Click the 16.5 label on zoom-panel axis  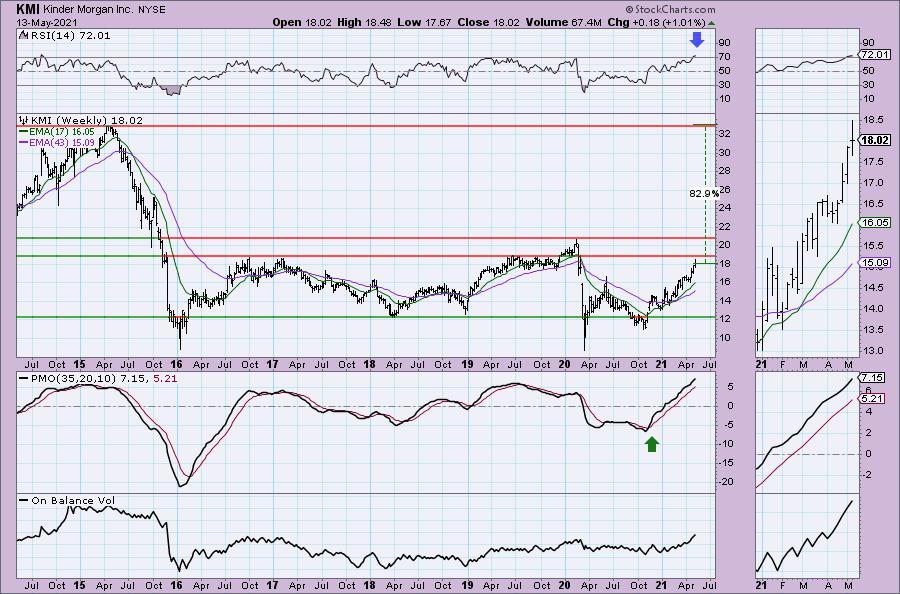pyautogui.click(x=872, y=204)
